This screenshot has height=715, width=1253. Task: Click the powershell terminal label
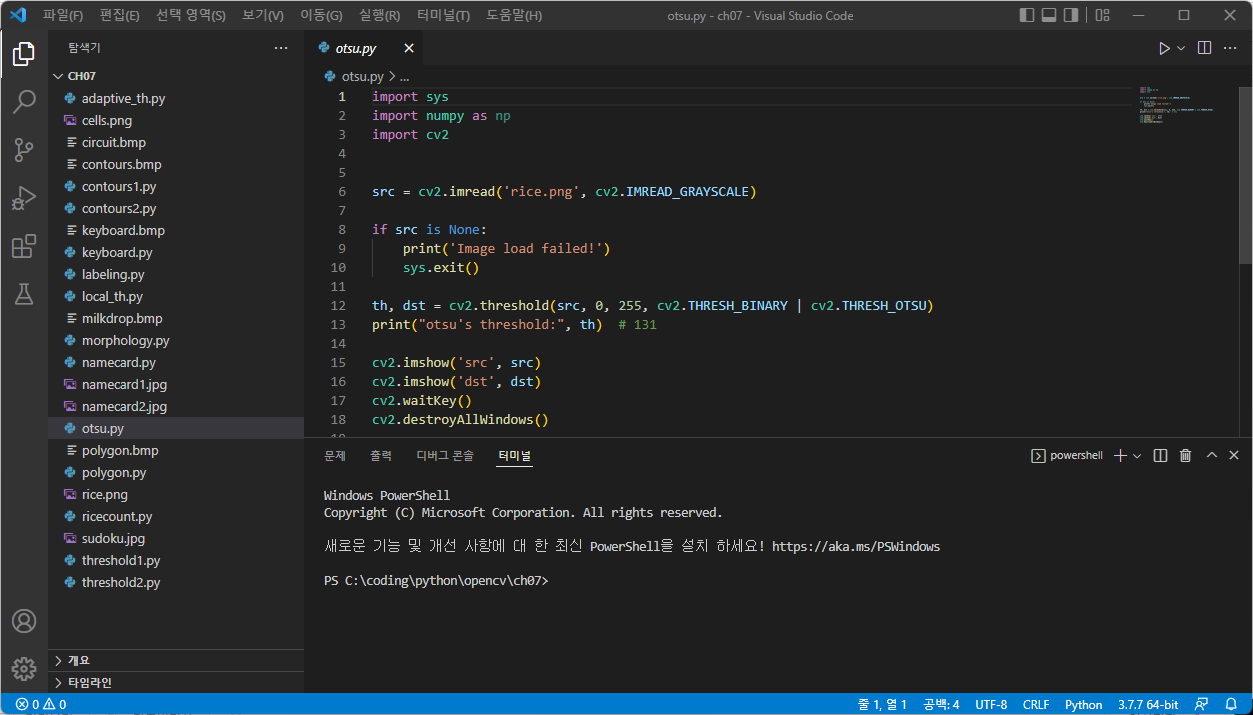coord(1067,455)
